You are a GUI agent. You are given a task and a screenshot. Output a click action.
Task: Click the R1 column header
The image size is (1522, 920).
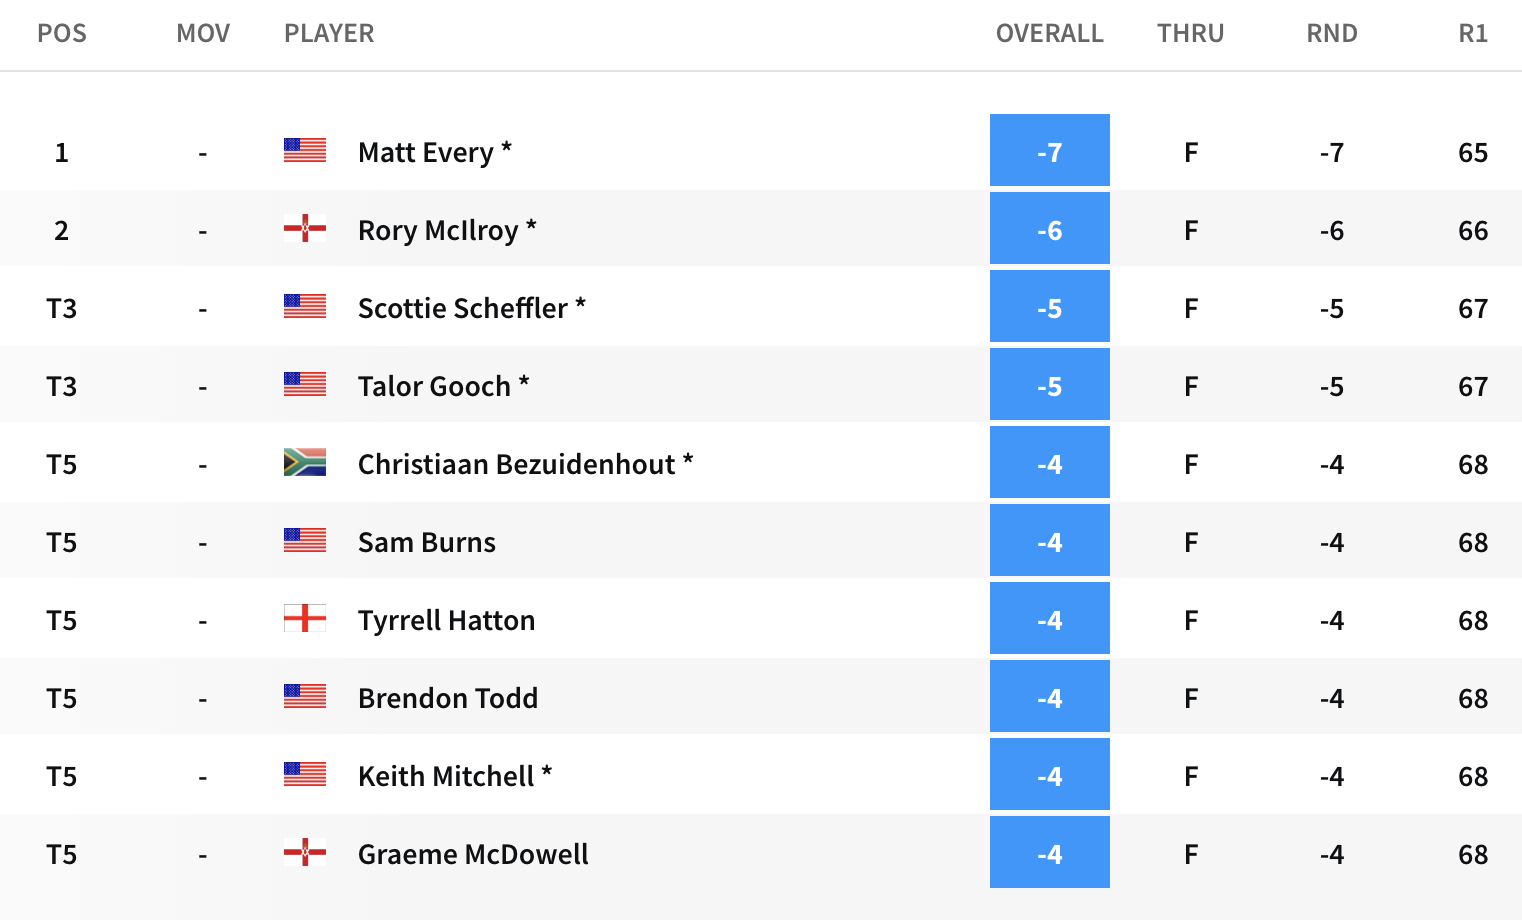pyautogui.click(x=1473, y=33)
